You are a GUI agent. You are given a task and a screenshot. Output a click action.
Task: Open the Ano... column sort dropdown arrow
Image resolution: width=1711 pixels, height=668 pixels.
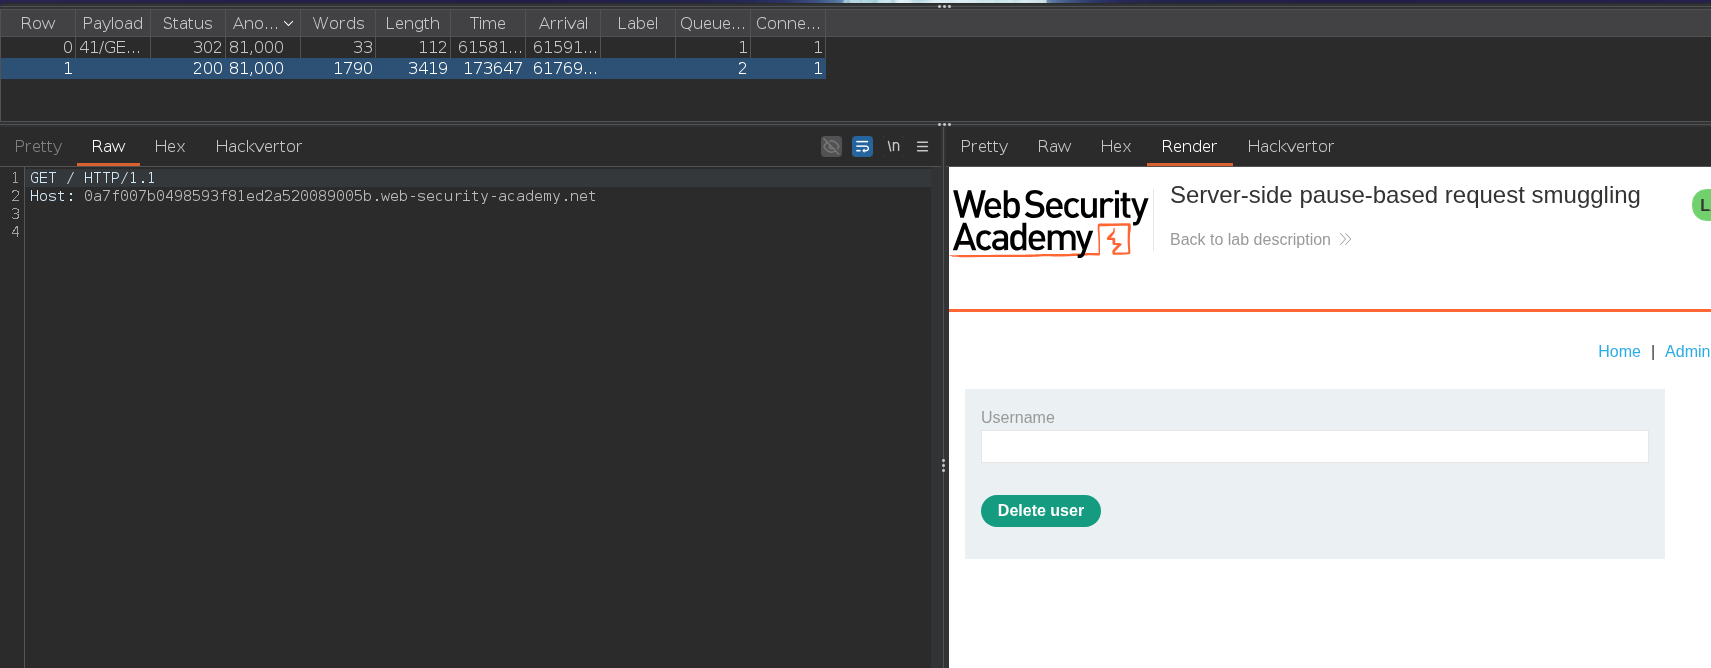click(288, 23)
